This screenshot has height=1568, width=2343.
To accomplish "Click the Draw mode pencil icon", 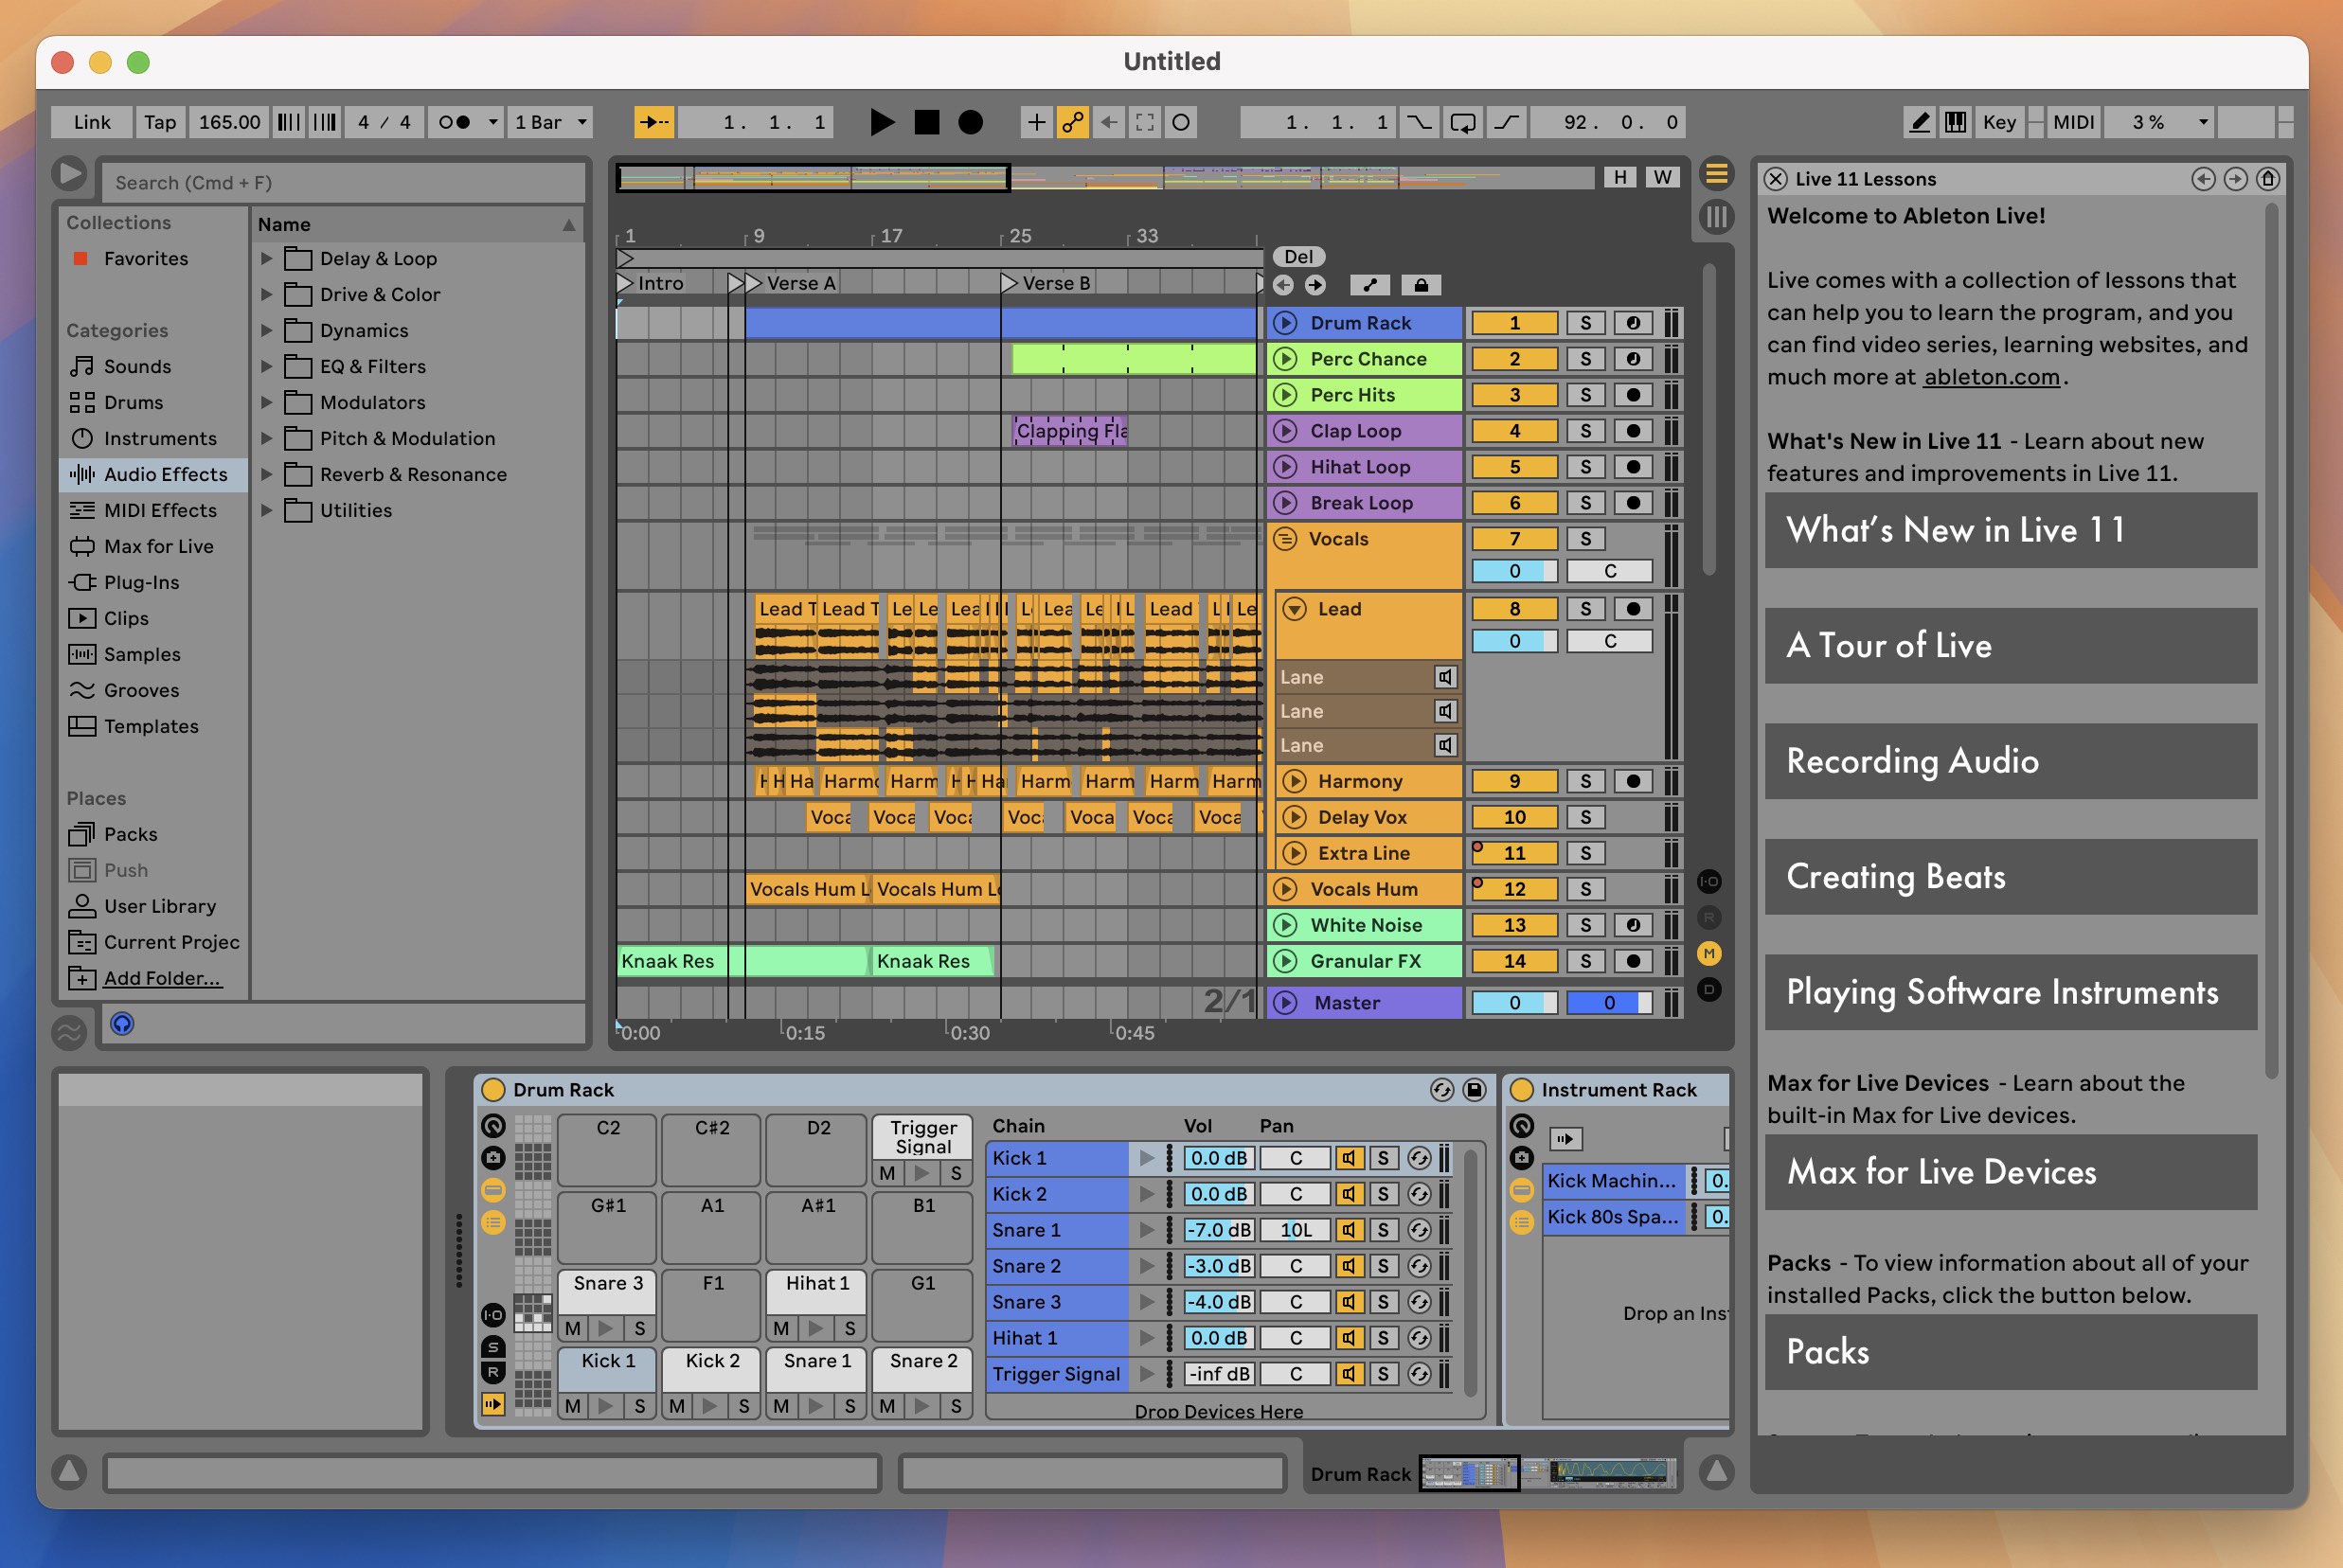I will click(x=1922, y=121).
